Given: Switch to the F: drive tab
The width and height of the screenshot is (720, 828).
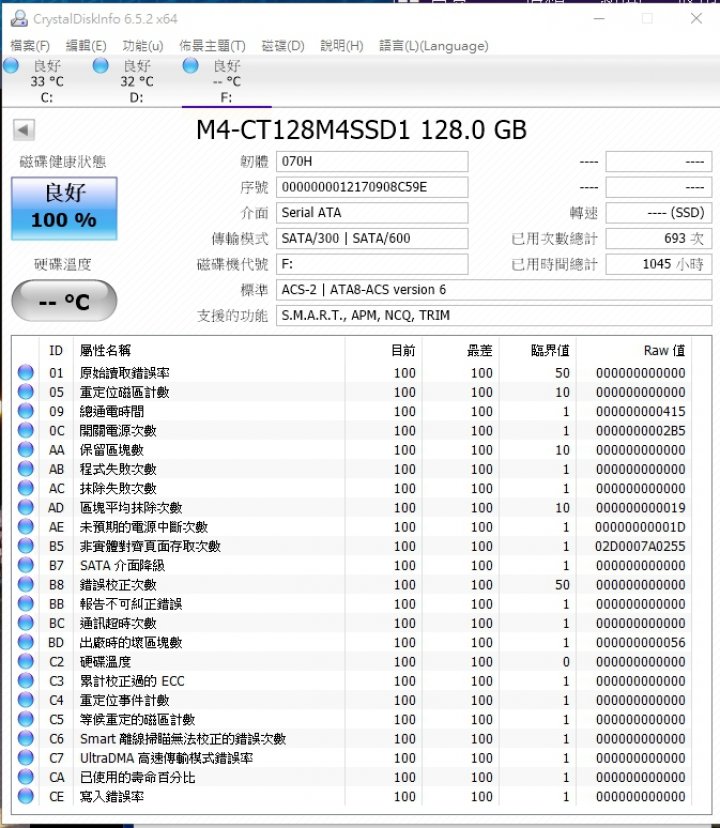Looking at the screenshot, I should coord(227,82).
